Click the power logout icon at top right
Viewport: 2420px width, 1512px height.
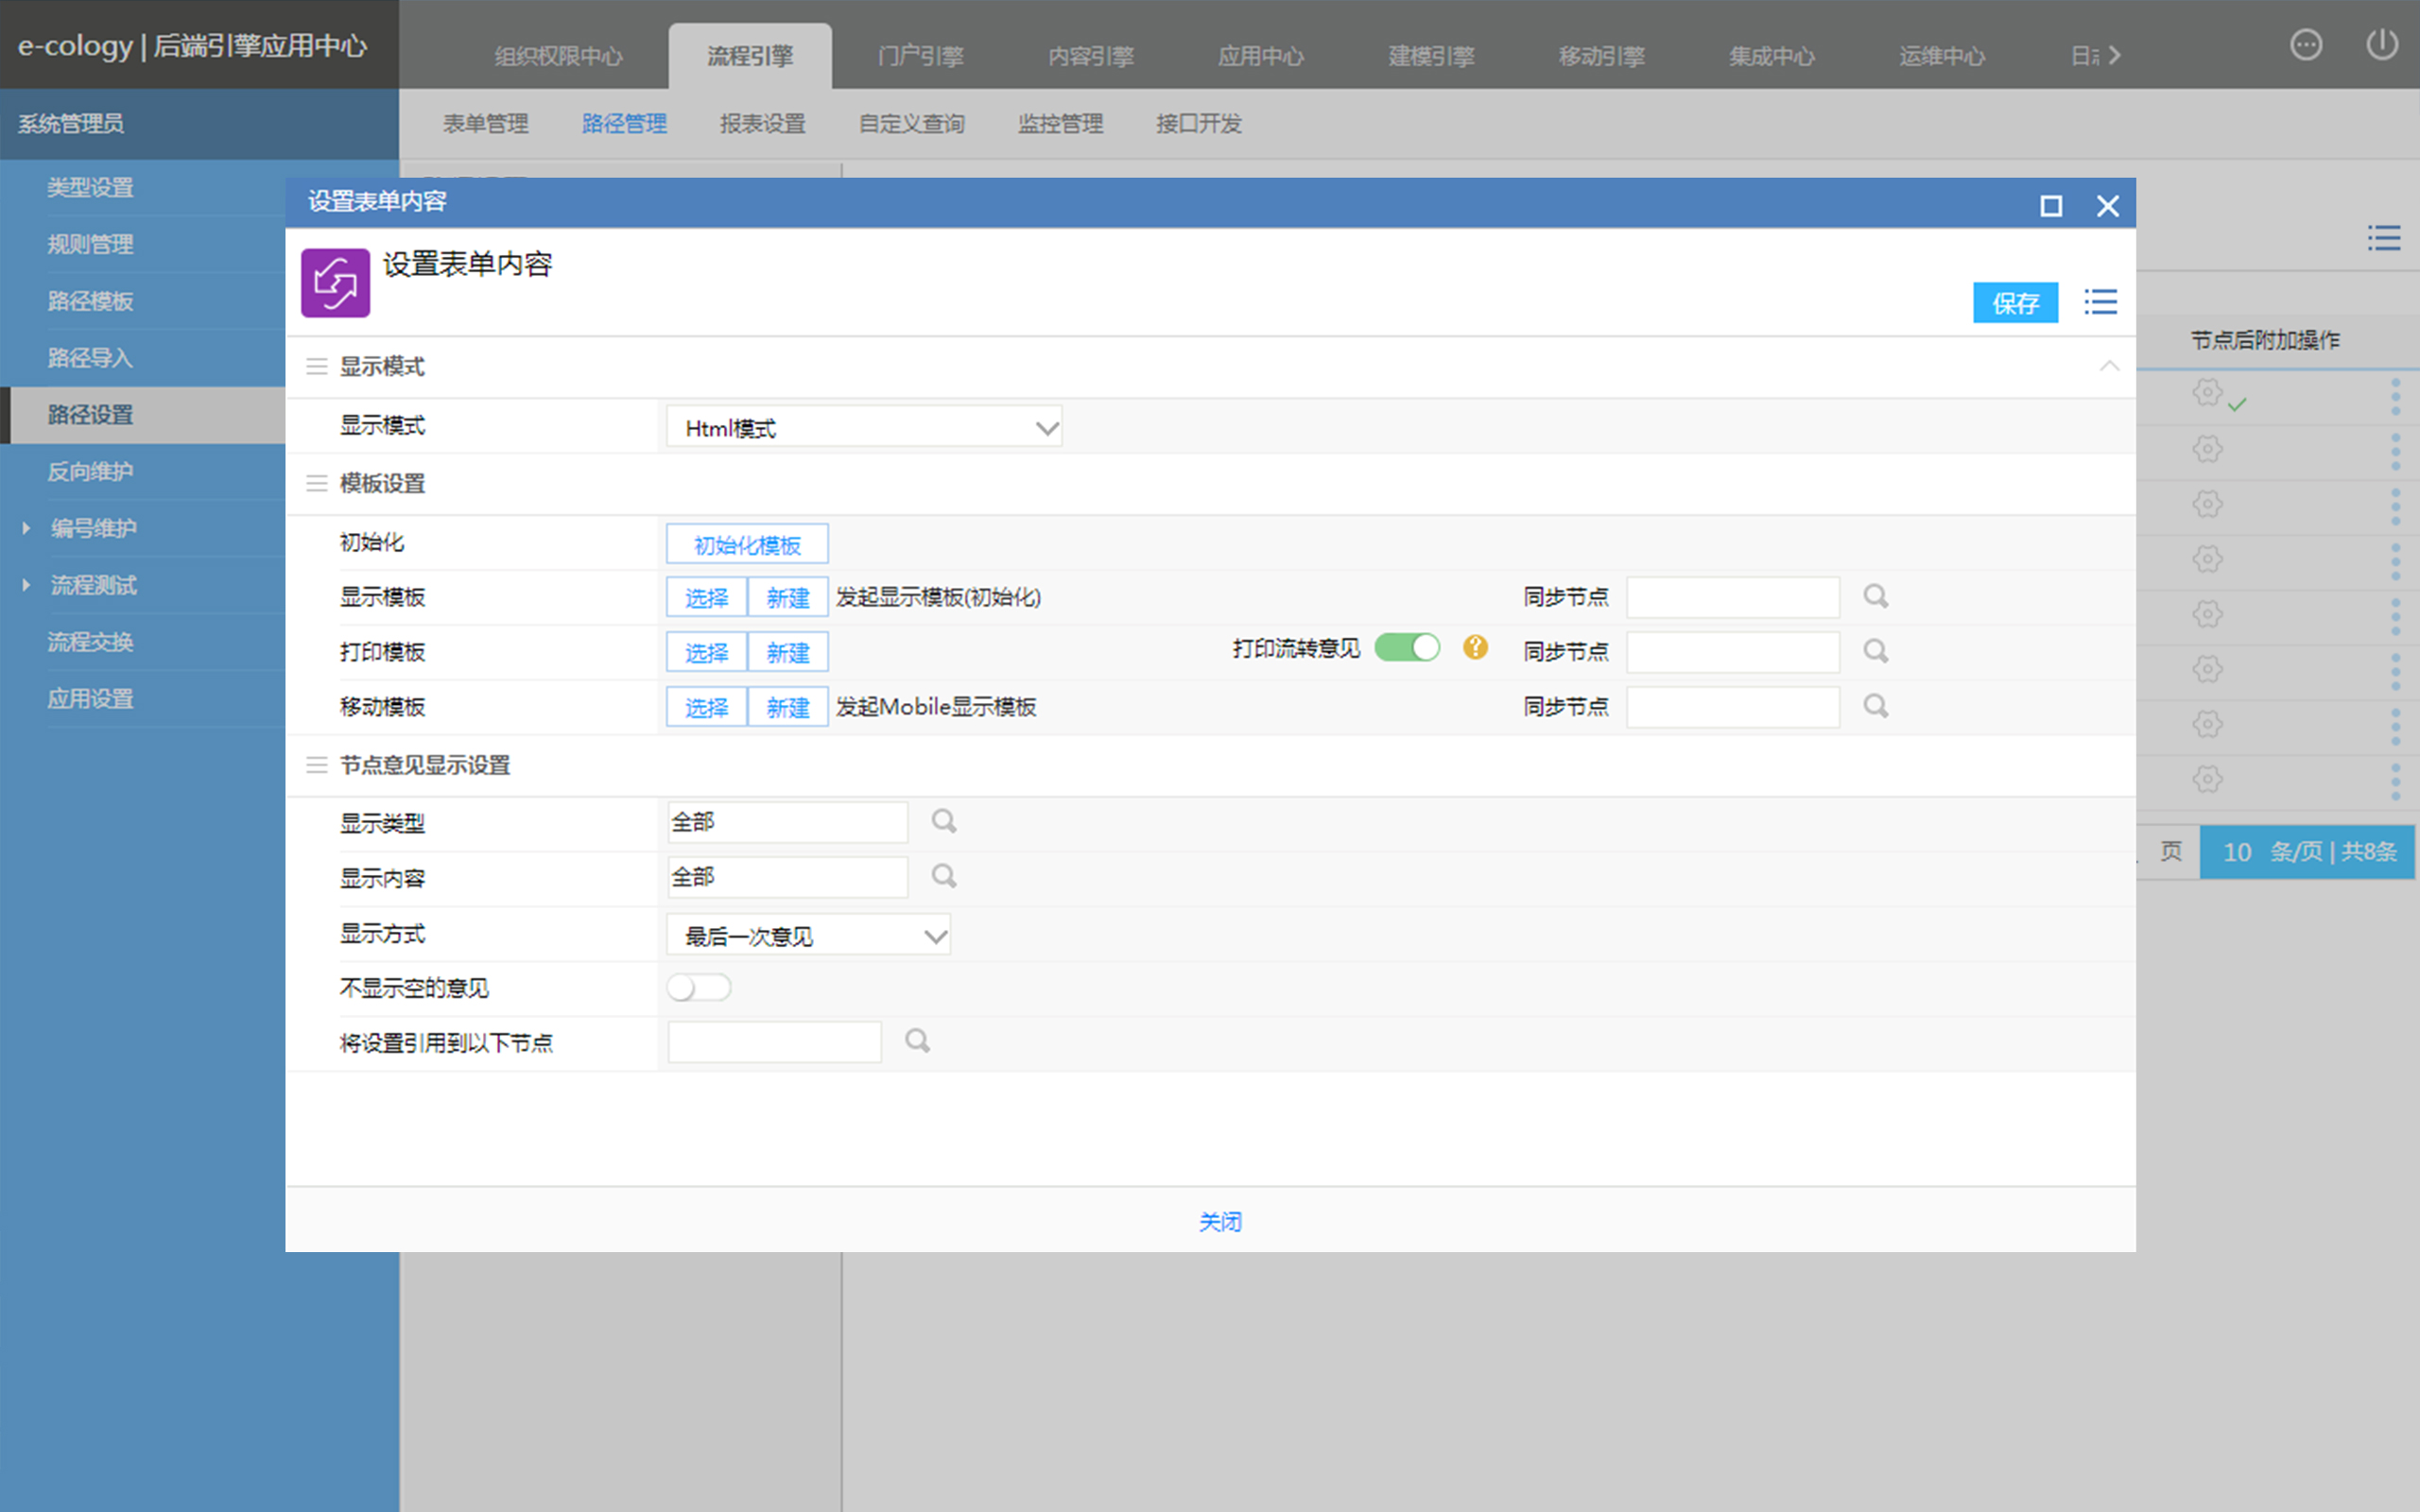point(2382,45)
